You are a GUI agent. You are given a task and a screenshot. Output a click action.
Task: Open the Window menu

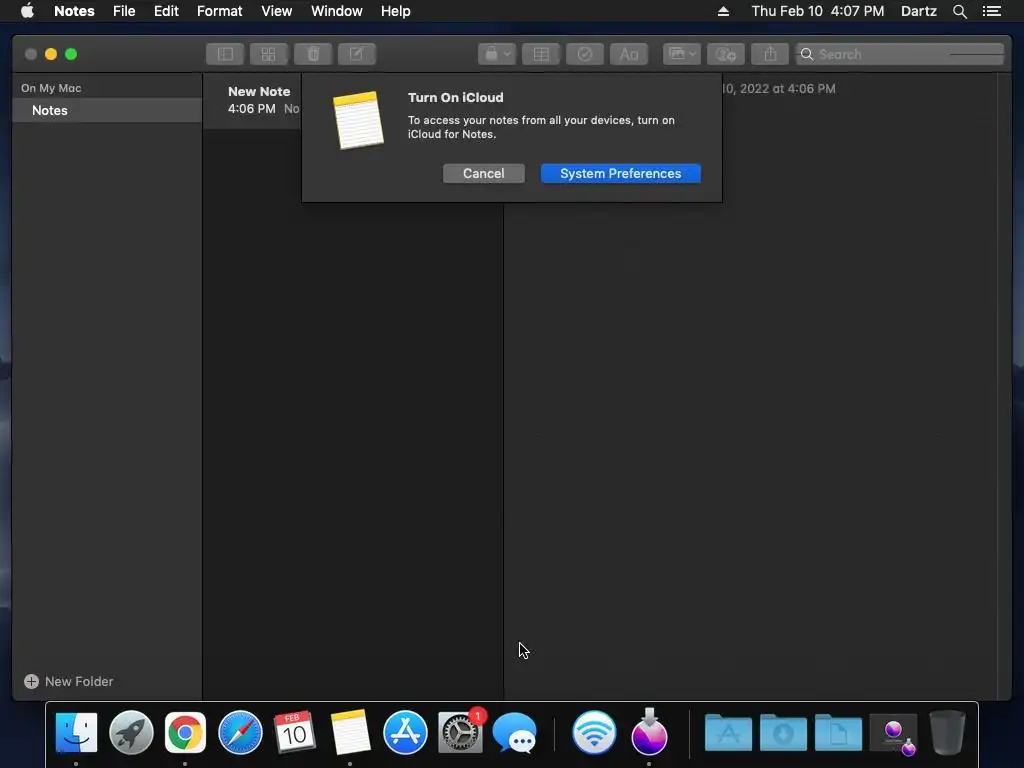[x=336, y=11]
